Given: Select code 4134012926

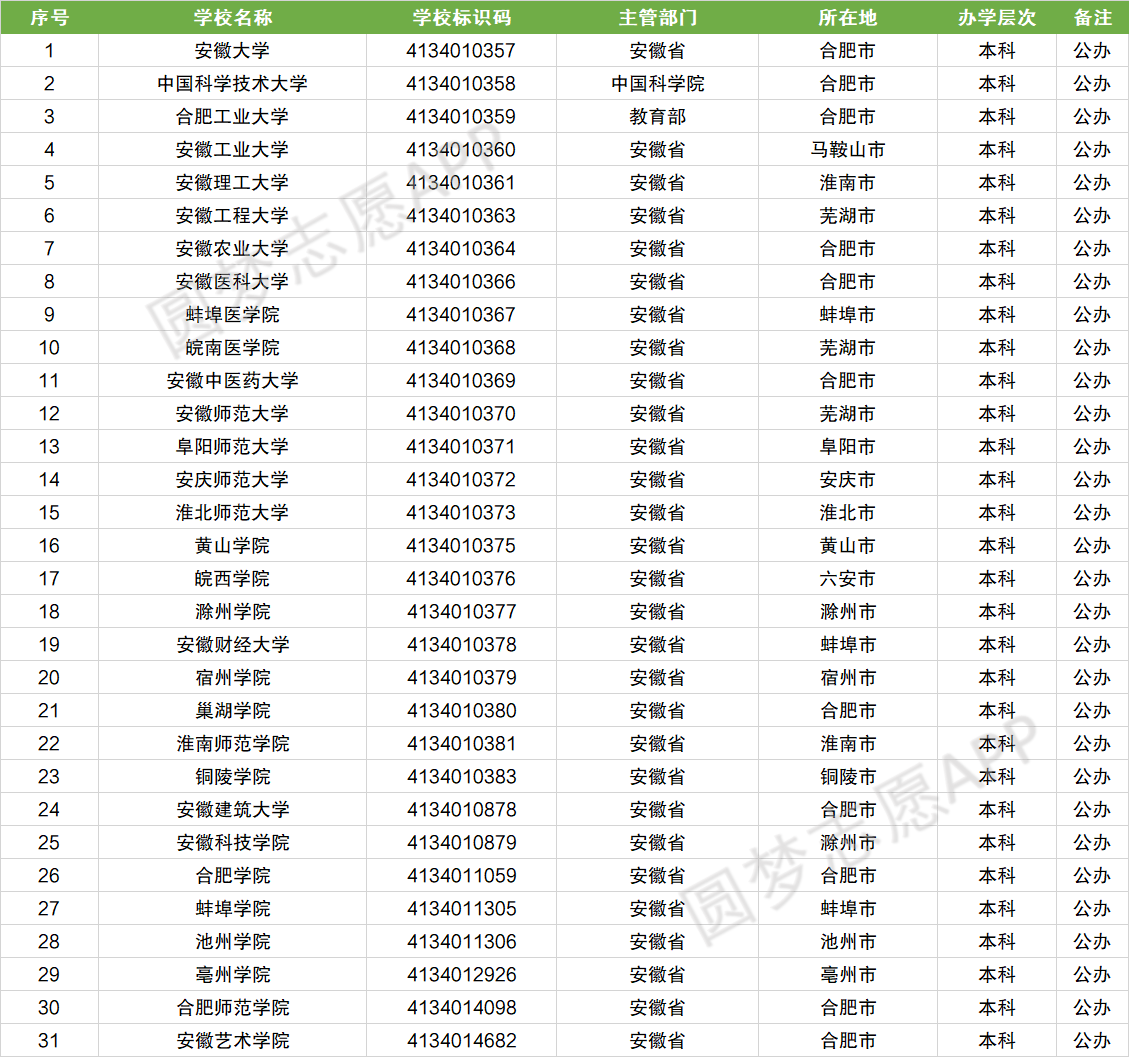Looking at the screenshot, I should point(462,975).
